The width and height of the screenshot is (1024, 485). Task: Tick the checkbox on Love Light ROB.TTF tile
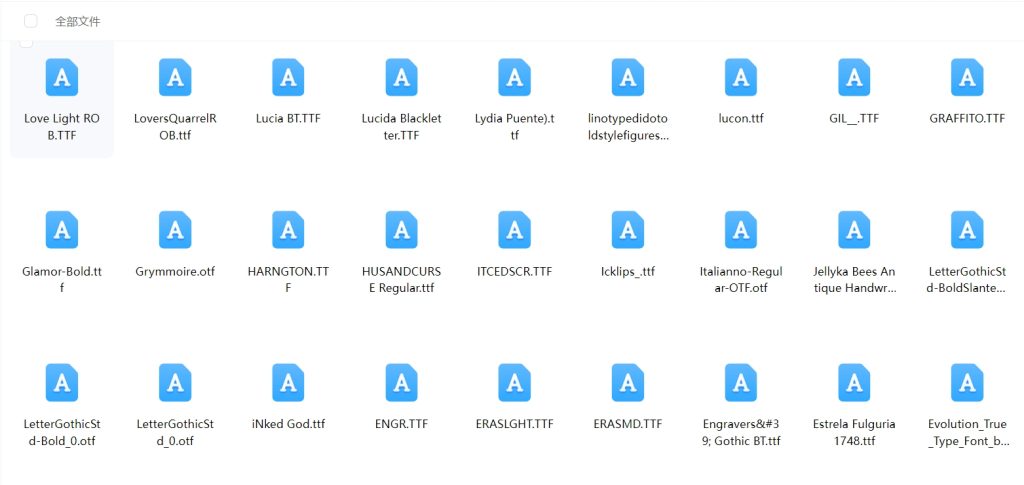[x=26, y=42]
